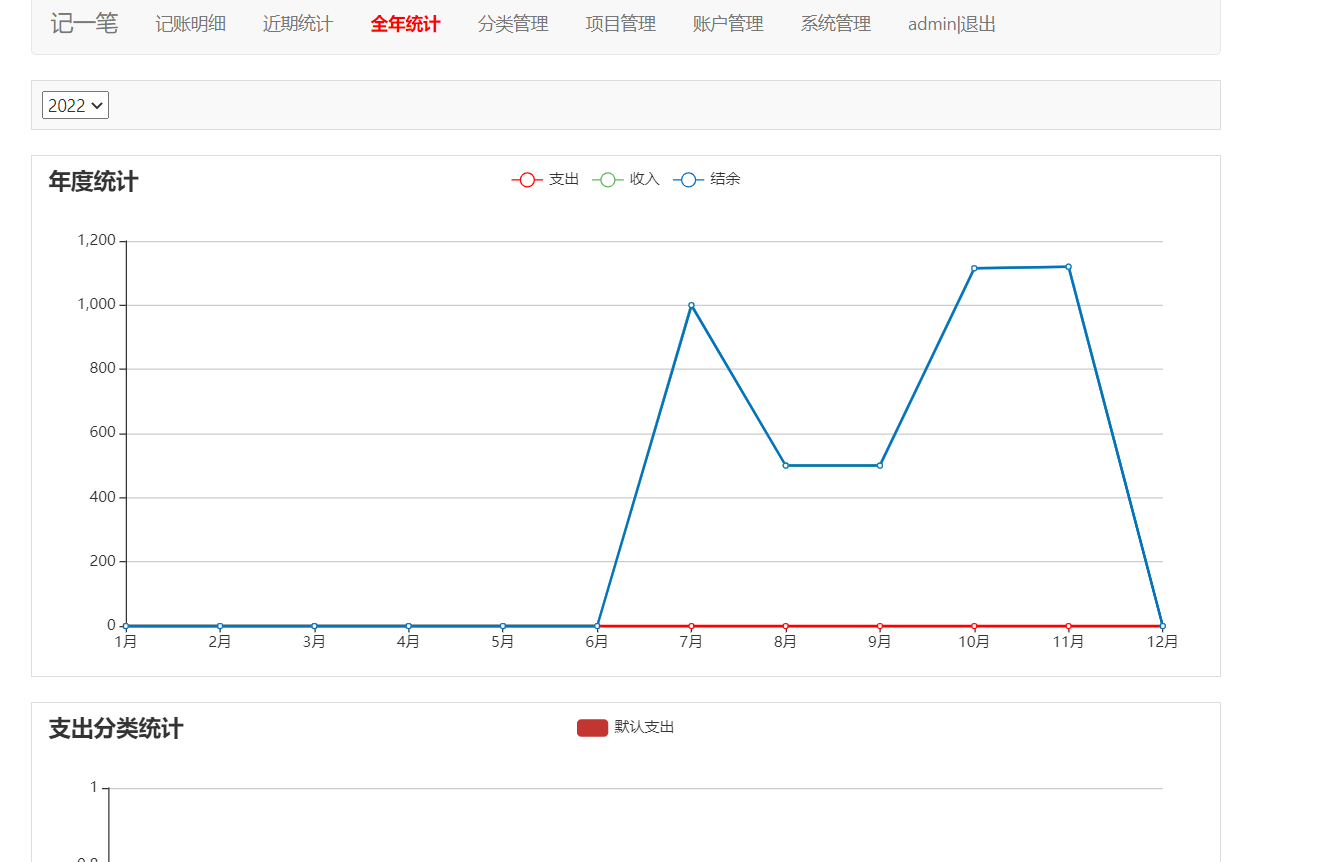Click the blue circle icon beside 结余

pos(687,179)
